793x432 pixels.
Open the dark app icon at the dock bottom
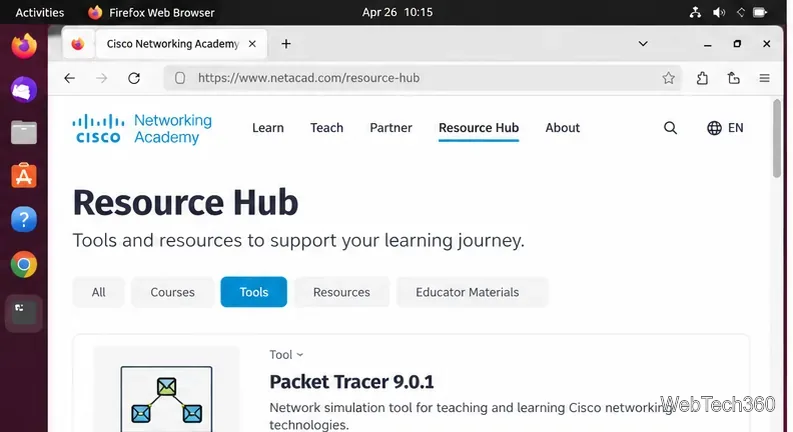(x=24, y=312)
